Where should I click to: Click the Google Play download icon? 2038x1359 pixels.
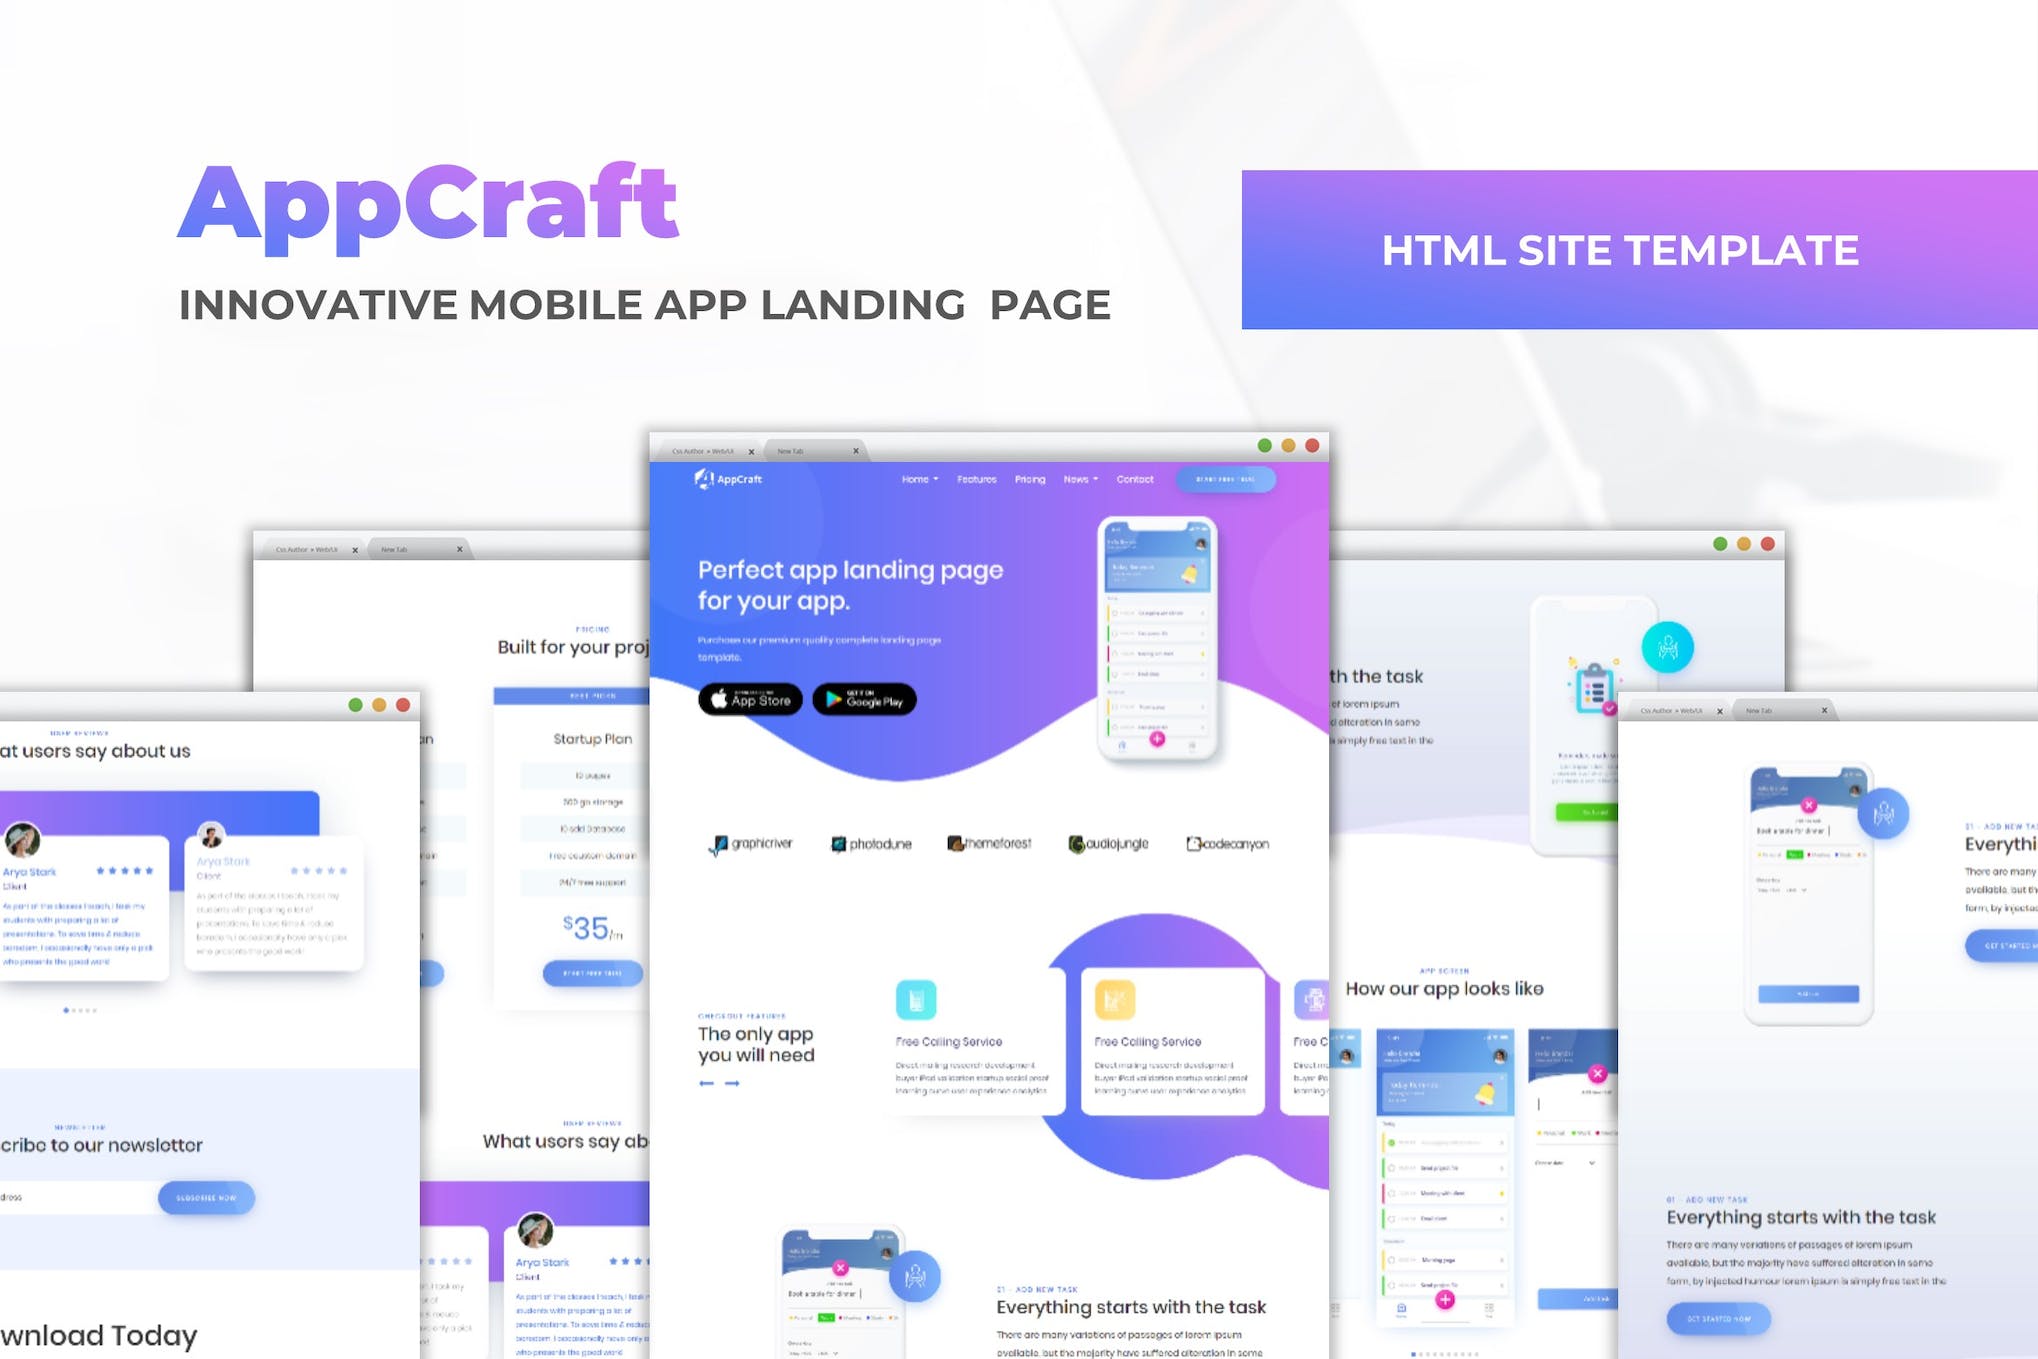pyautogui.click(x=872, y=699)
